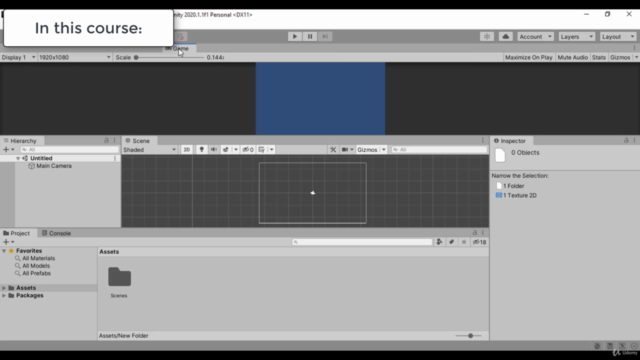Select the Project tab
640x360 pixels.
click(x=17, y=233)
